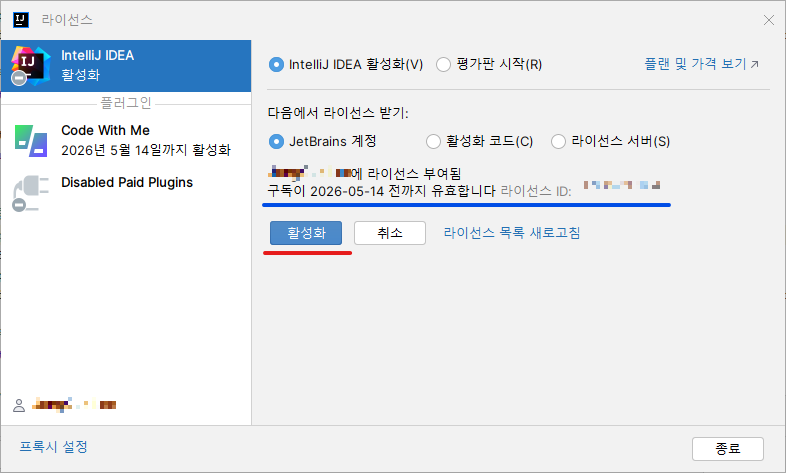Click the 플러그인 section header
This screenshot has height=473, width=786.
tap(126, 103)
